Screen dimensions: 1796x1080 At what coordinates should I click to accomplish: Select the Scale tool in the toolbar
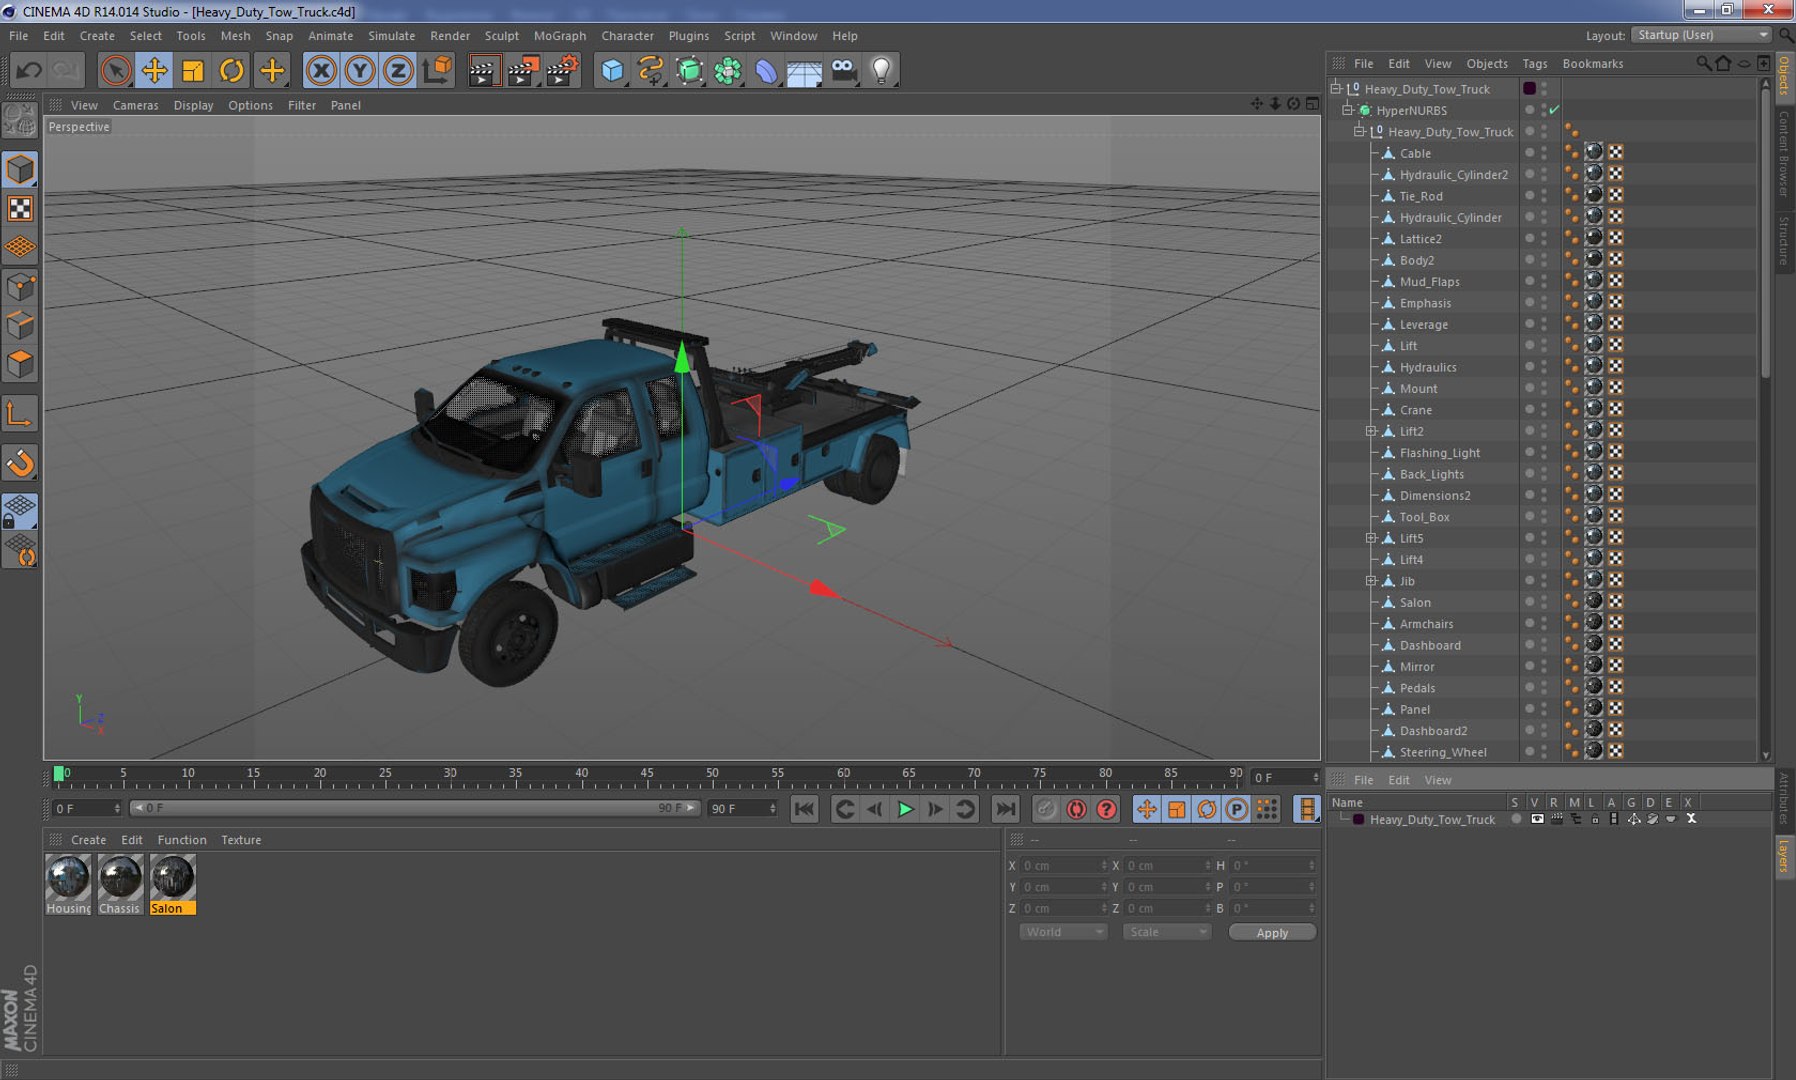tap(193, 70)
